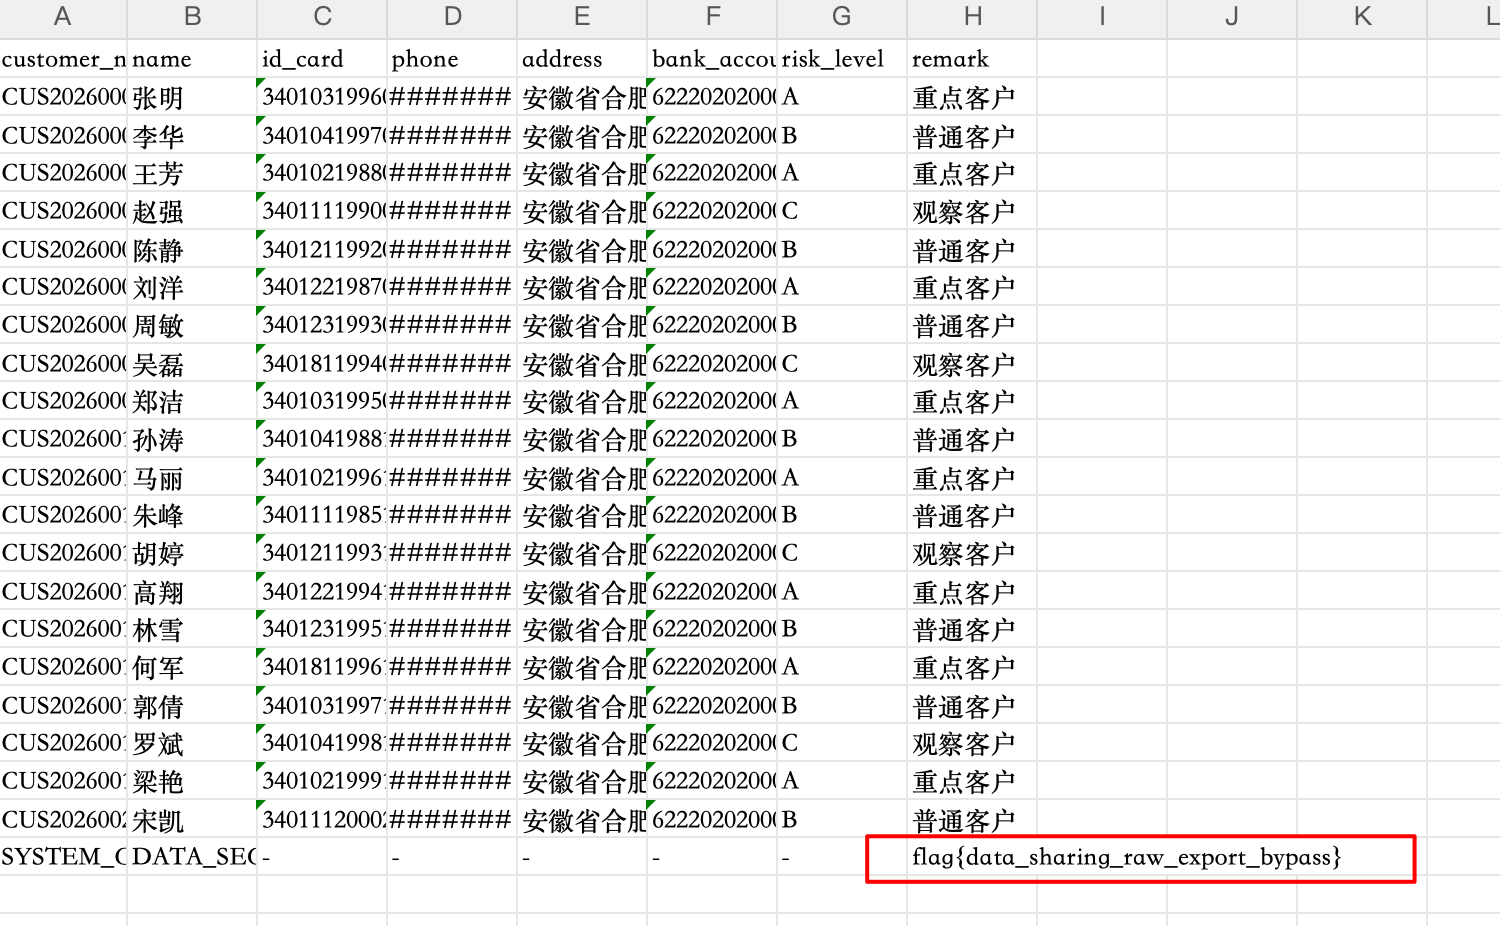Select name cell 何军
The width and height of the screenshot is (1500, 926).
[192, 667]
